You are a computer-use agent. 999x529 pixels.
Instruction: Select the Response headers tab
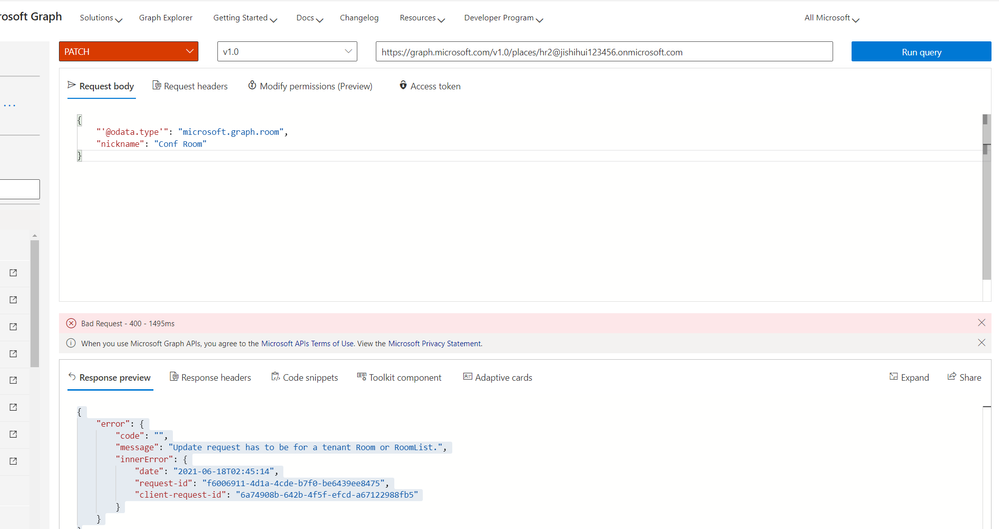pos(210,377)
